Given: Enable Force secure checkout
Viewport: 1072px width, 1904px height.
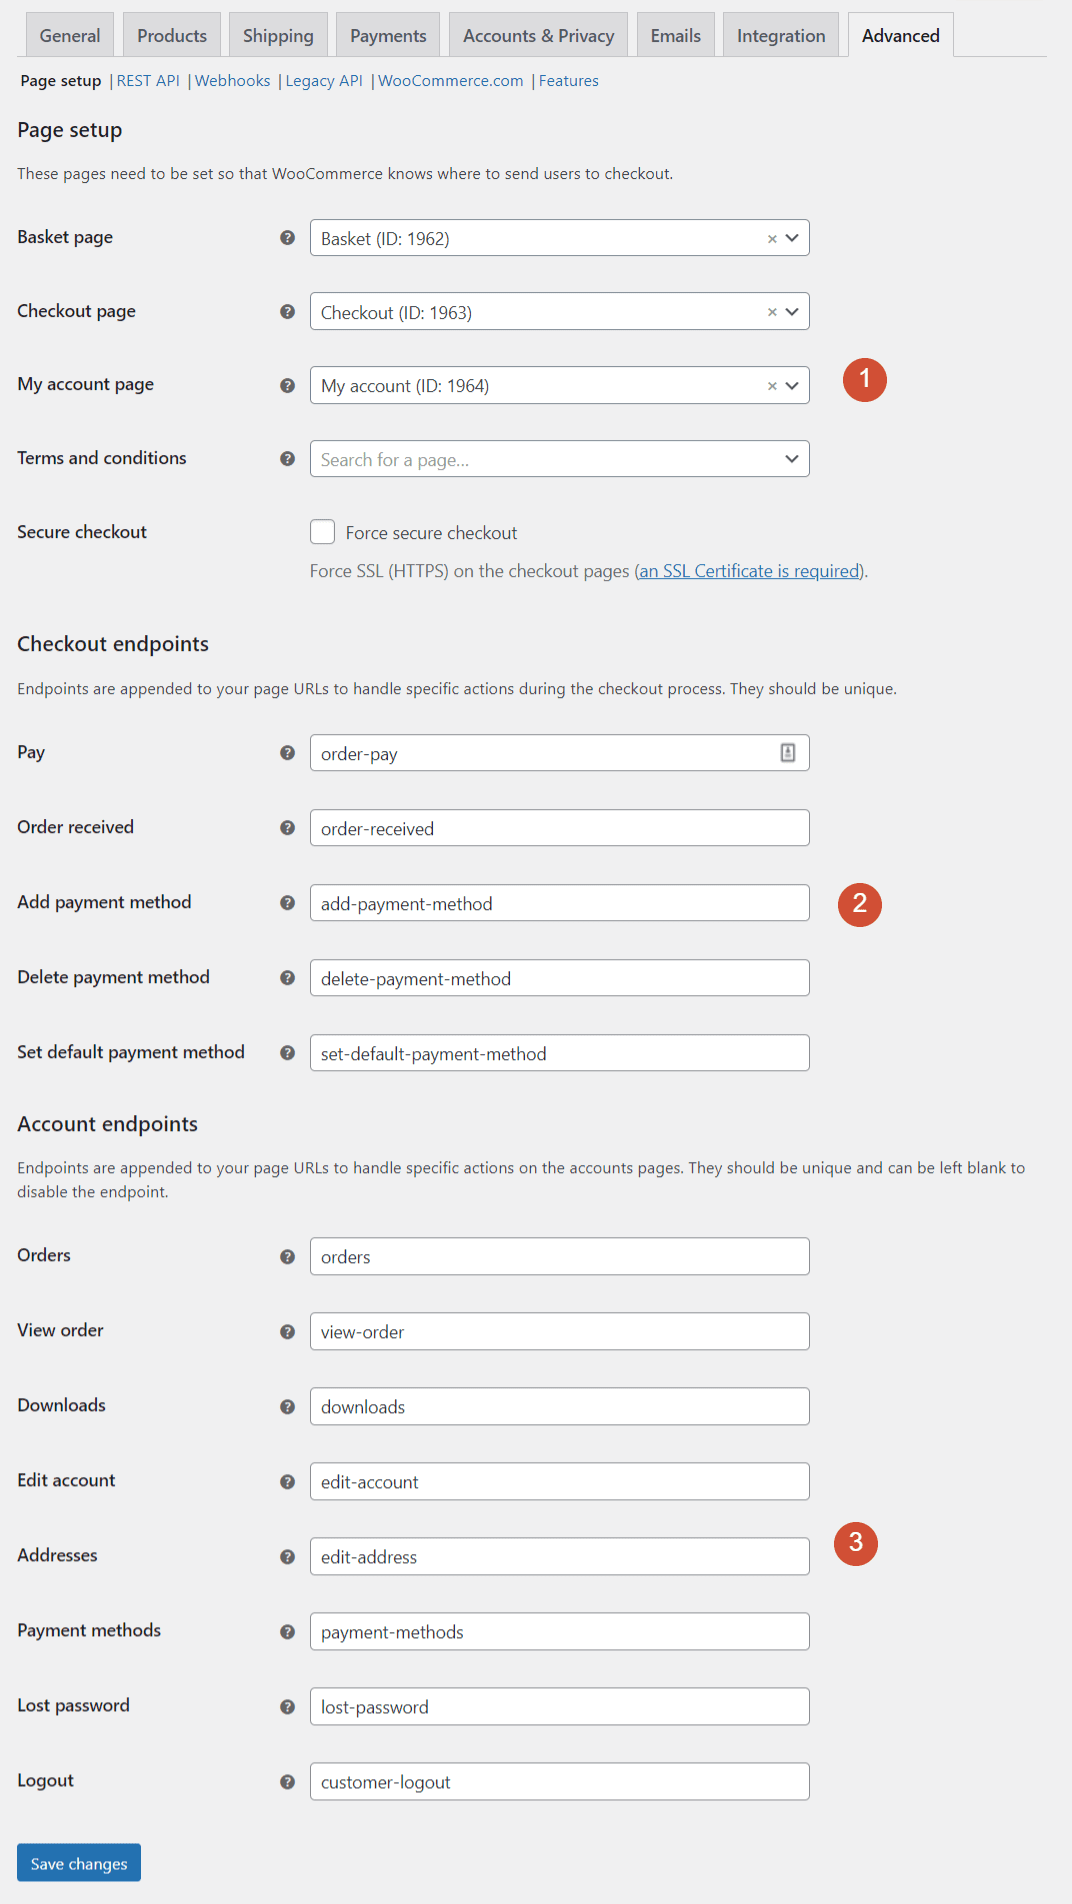Looking at the screenshot, I should coord(322,532).
